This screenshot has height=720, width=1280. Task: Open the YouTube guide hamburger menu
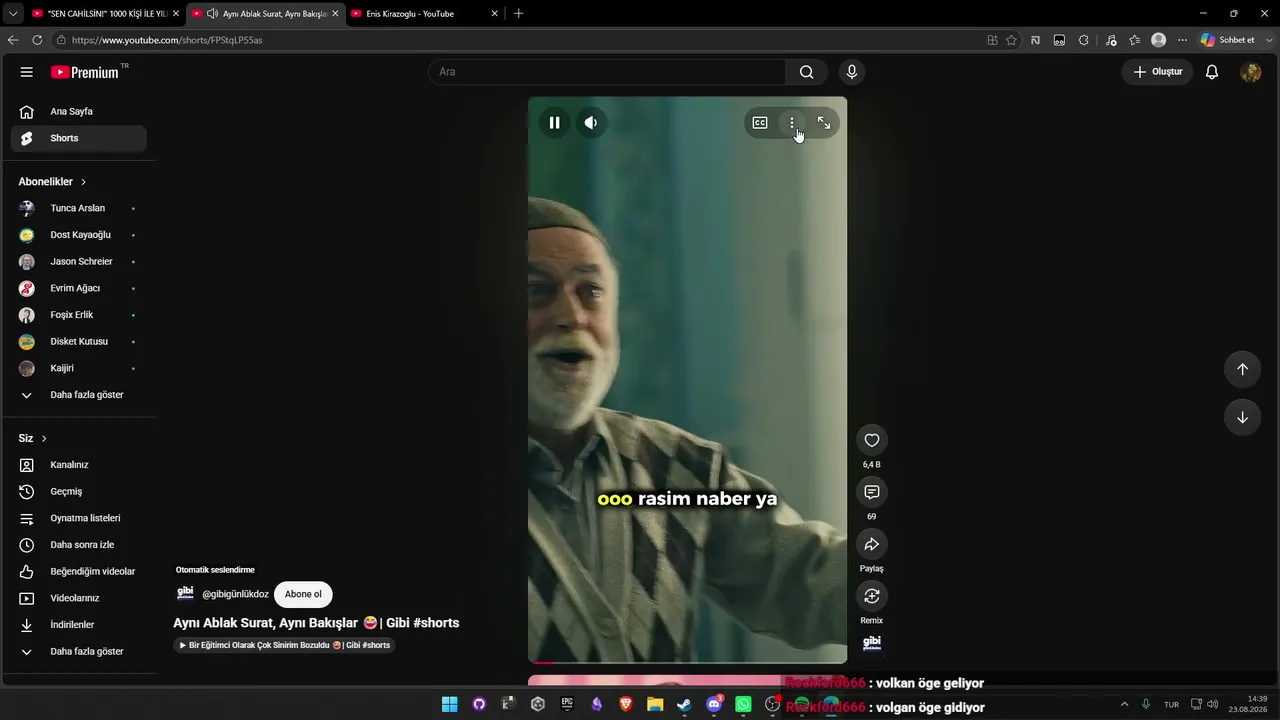(x=27, y=72)
